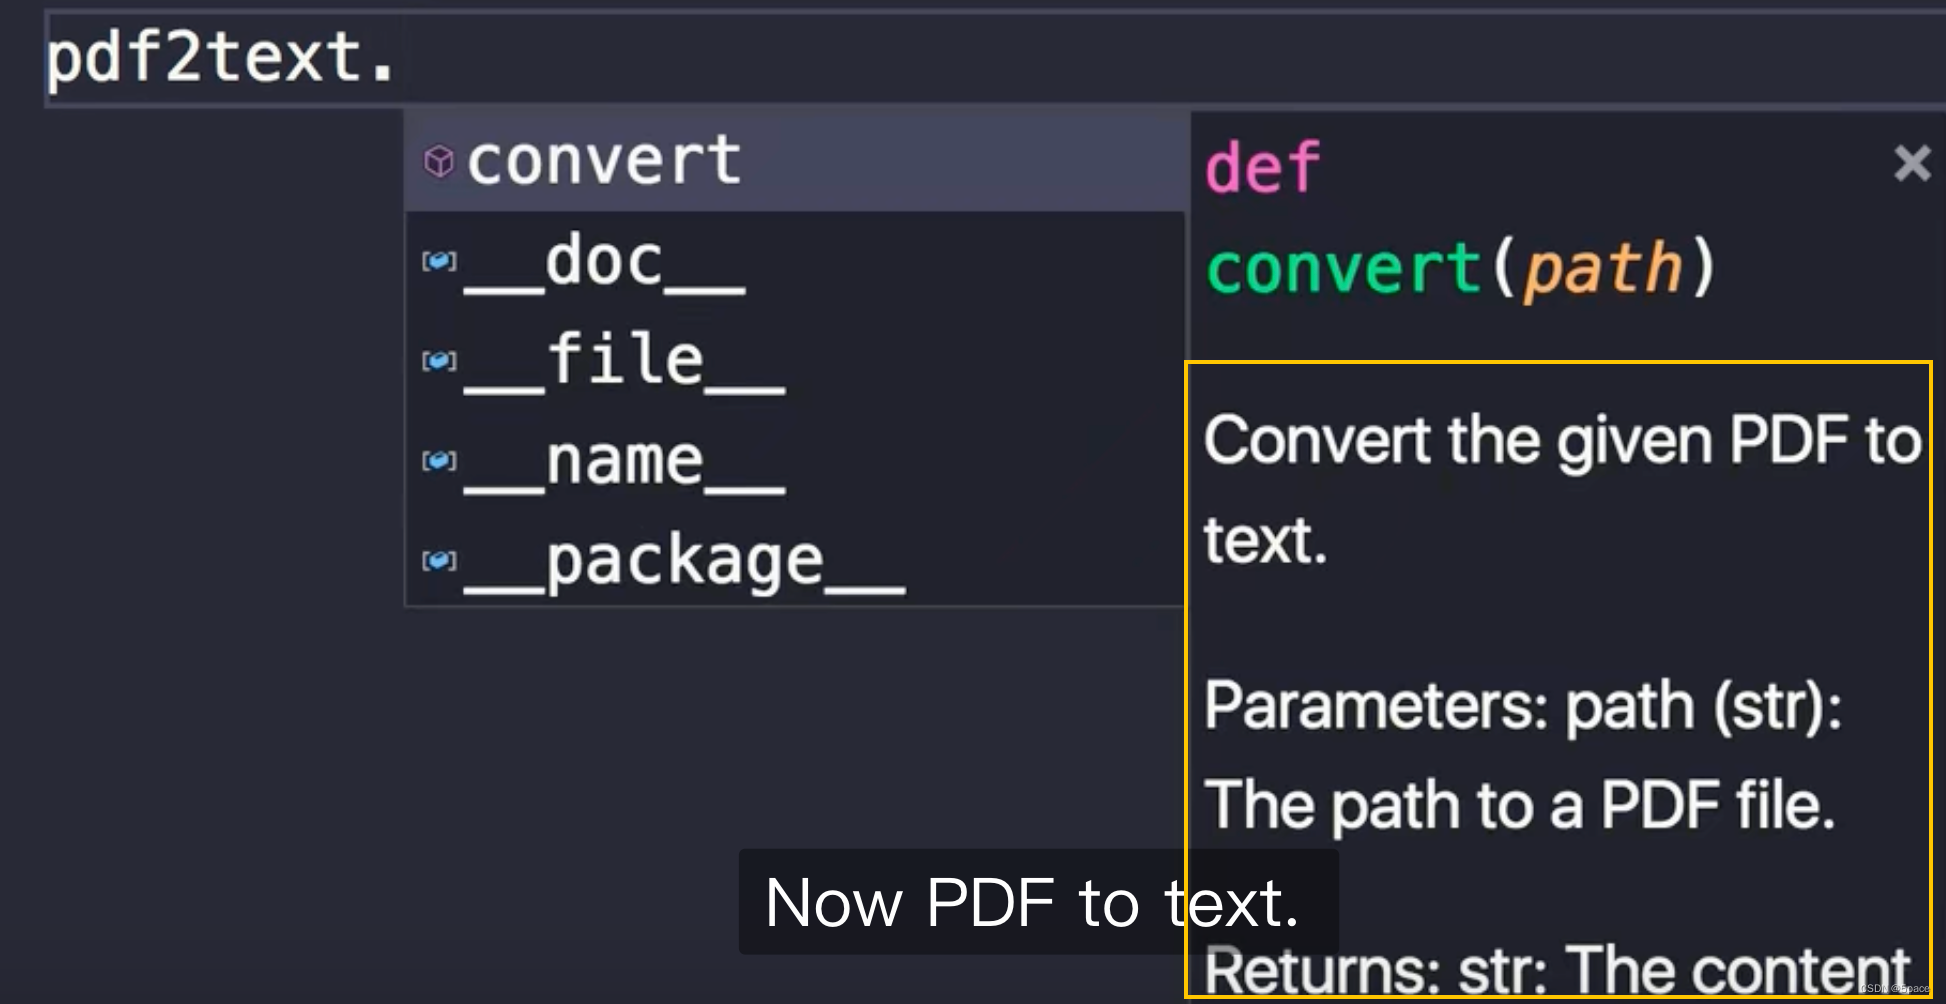Viewport: 1946px width, 1004px height.
Task: Click the pink def keyword in popup
Action: click(1263, 167)
